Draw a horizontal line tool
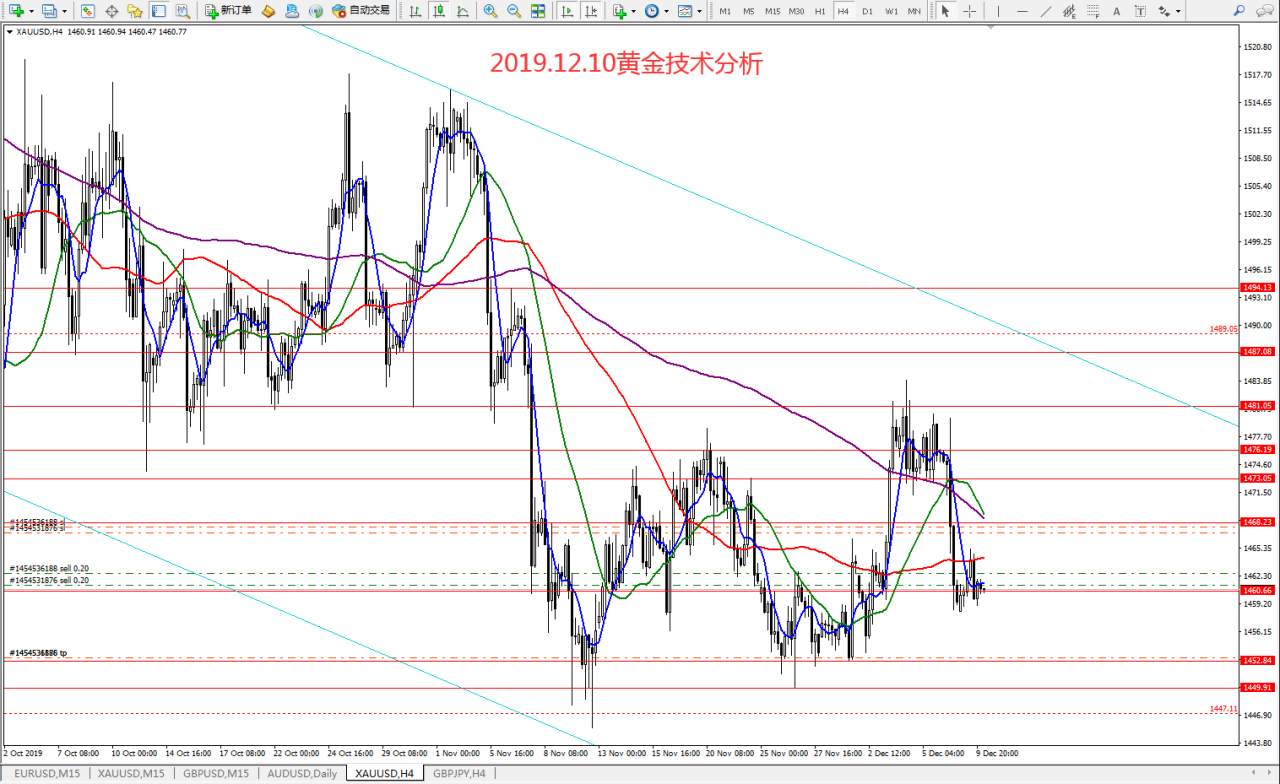 point(1021,10)
